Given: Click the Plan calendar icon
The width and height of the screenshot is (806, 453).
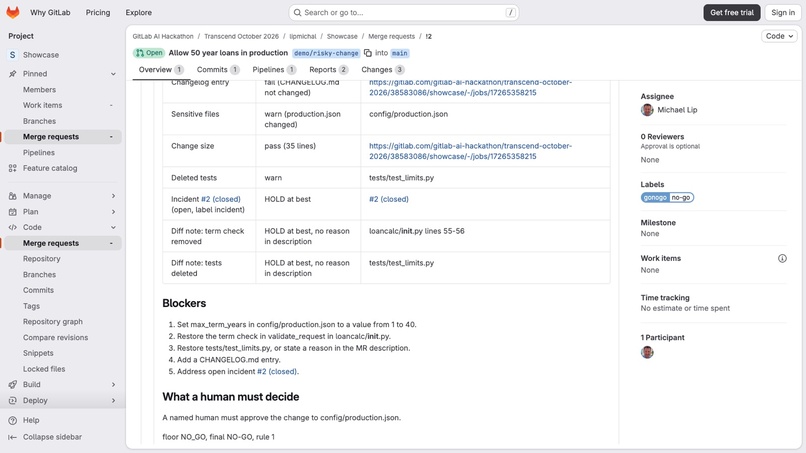Looking at the screenshot, I should (x=13, y=212).
